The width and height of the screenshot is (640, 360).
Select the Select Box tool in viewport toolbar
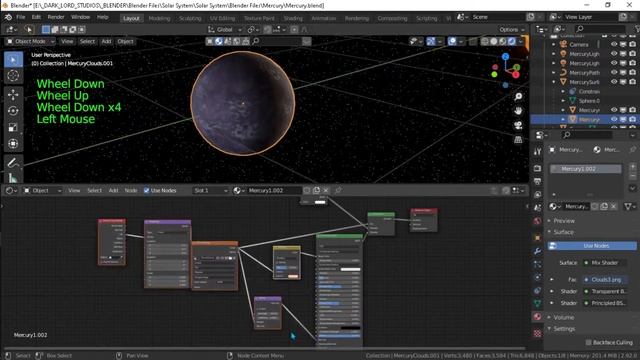click(x=13, y=60)
